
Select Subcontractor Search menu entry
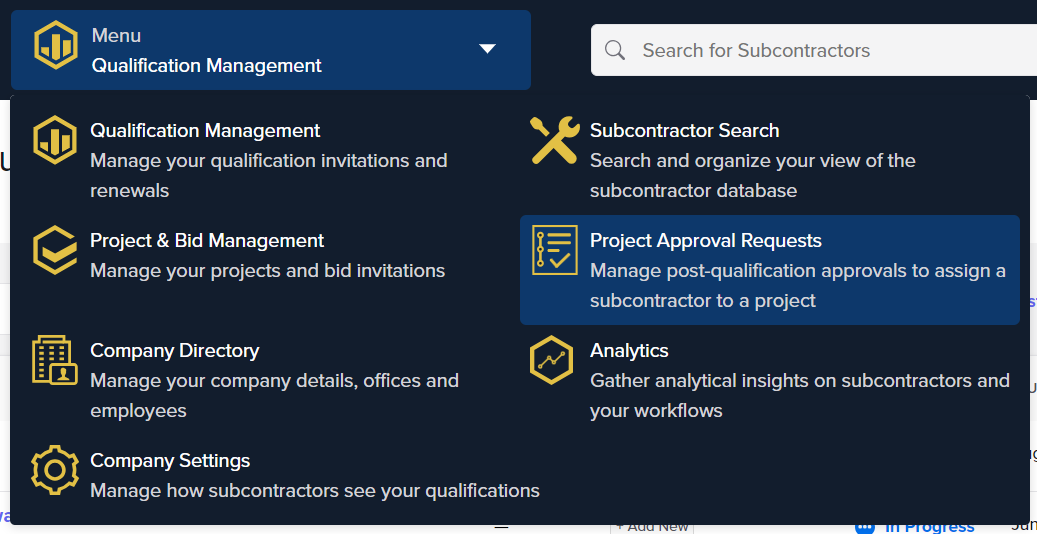[x=684, y=131]
